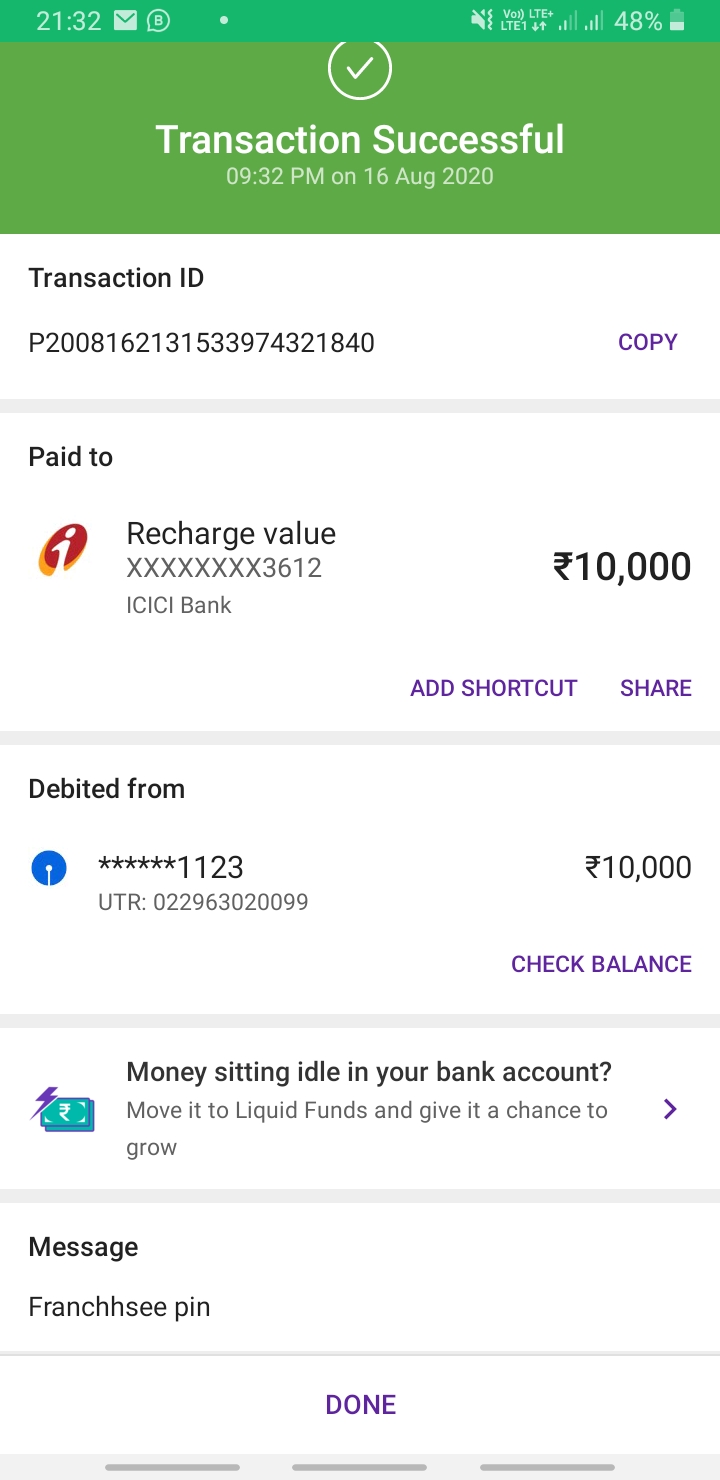720x1480 pixels.
Task: Tap the transaction ID number text
Action: pos(201,344)
